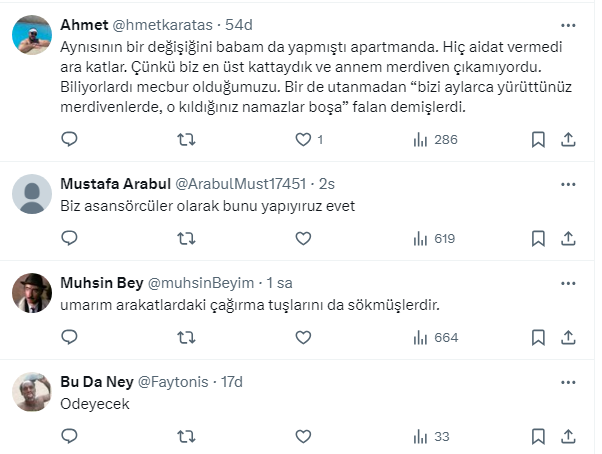Expand options menu for Muhsin Bey's tweet
This screenshot has height=454, width=602.
coord(568,283)
